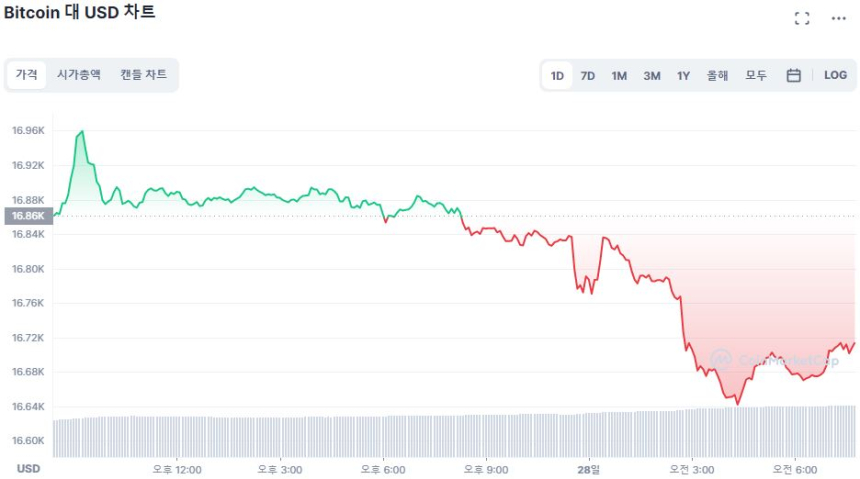Click the green price peak near 16.96K
The height and width of the screenshot is (479, 860).
(x=81, y=131)
